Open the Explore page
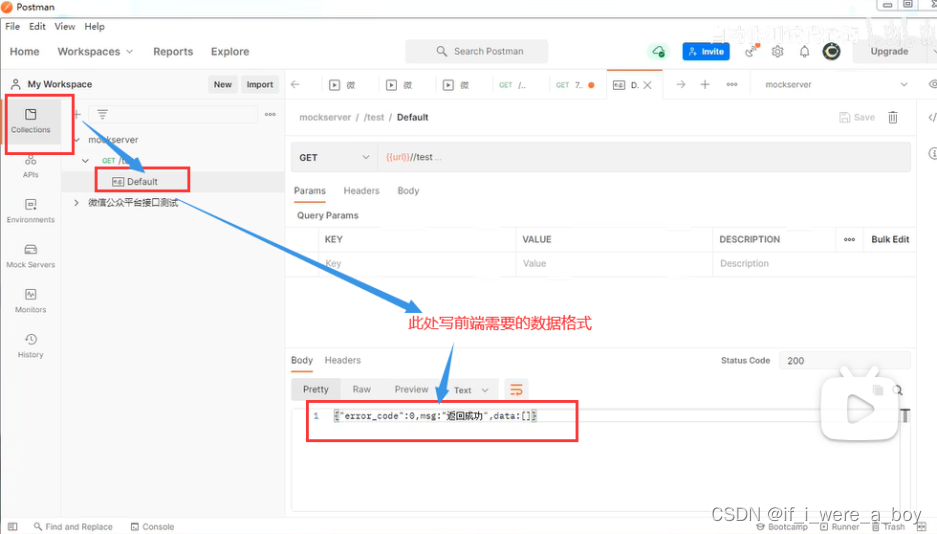 [x=230, y=51]
